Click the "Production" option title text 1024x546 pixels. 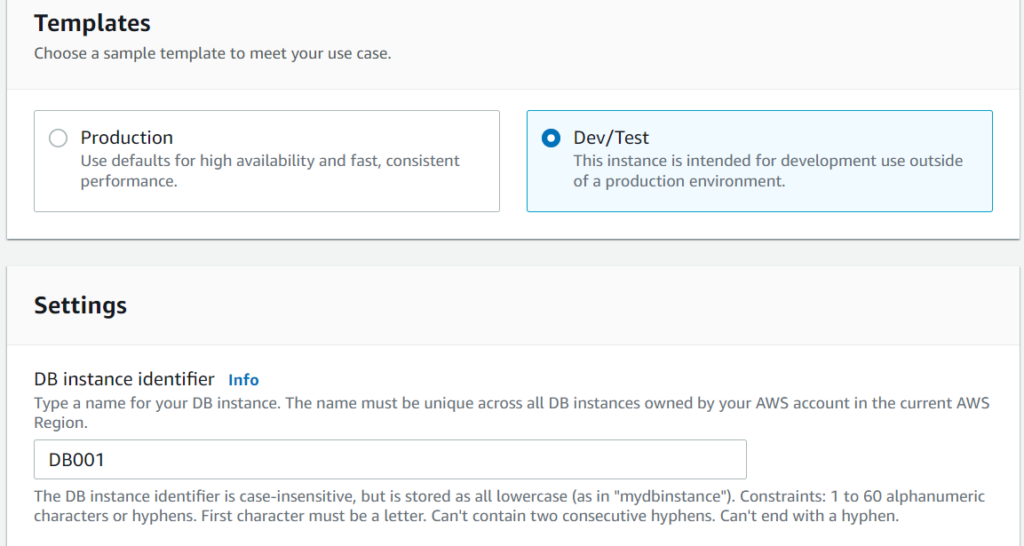(127, 138)
